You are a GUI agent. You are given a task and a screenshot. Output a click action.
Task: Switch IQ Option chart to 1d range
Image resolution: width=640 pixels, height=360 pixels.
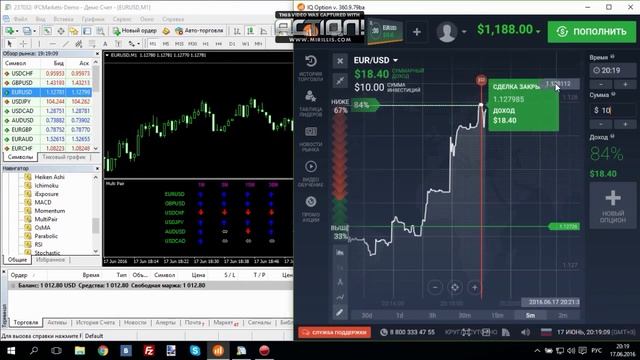click(400, 316)
